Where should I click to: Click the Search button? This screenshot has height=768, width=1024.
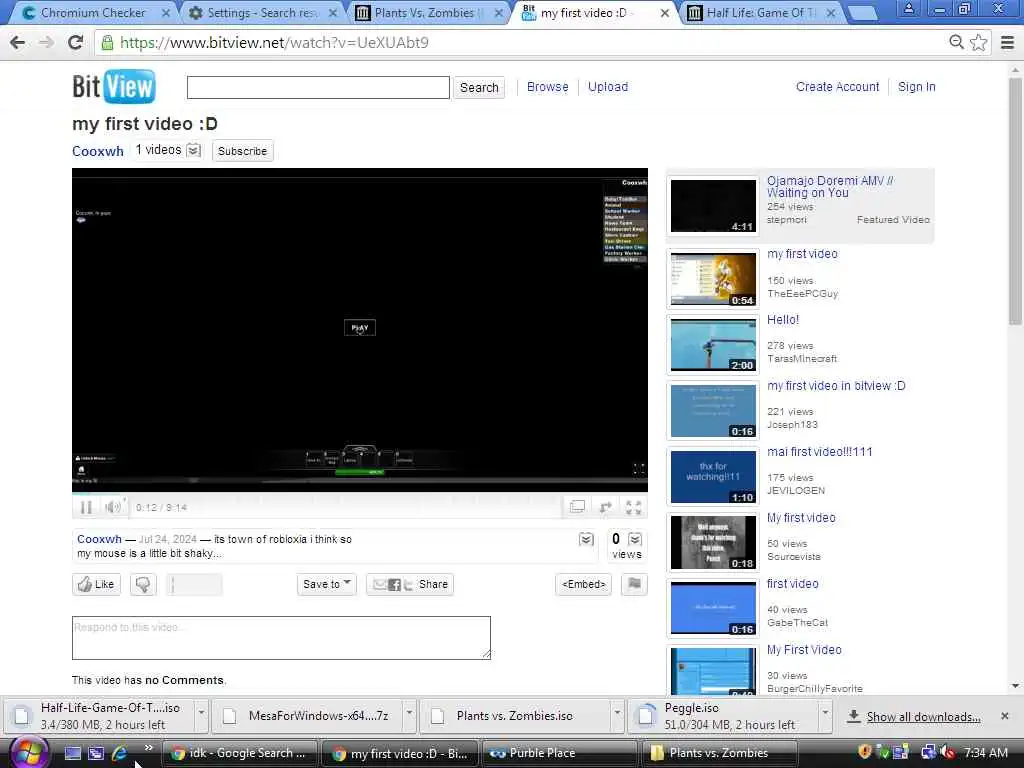479,88
